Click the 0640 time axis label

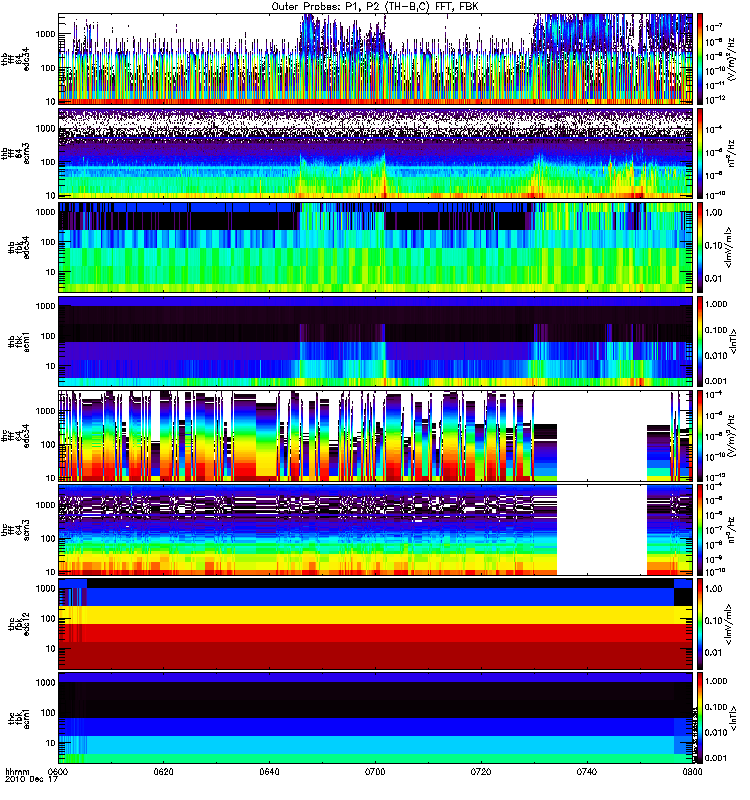[x=269, y=771]
